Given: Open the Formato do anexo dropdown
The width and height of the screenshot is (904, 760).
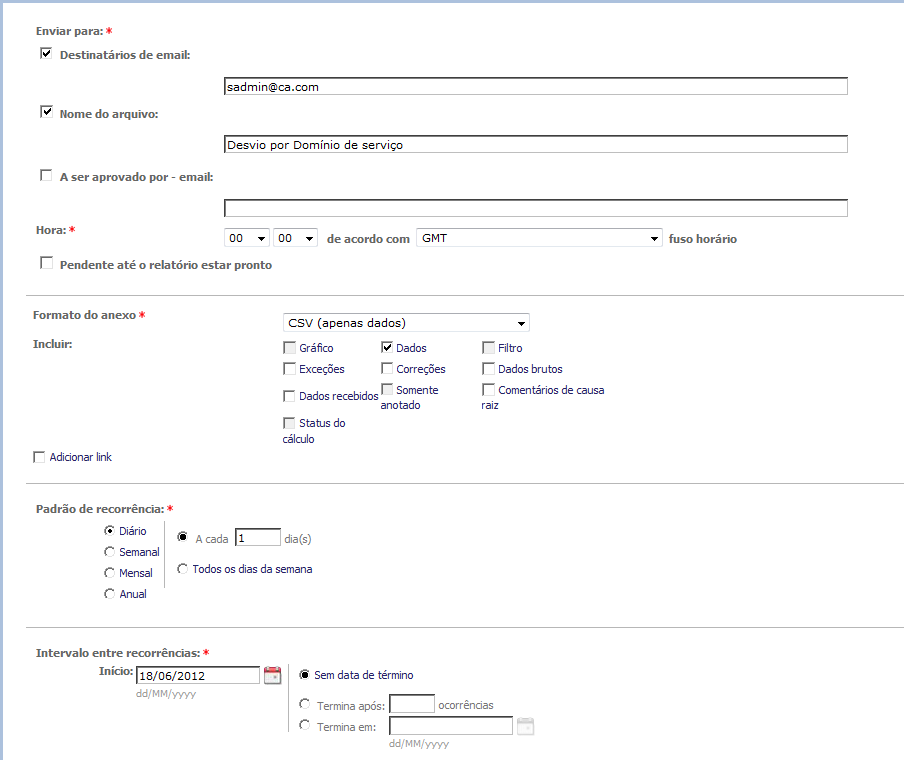Looking at the screenshot, I should coord(405,322).
